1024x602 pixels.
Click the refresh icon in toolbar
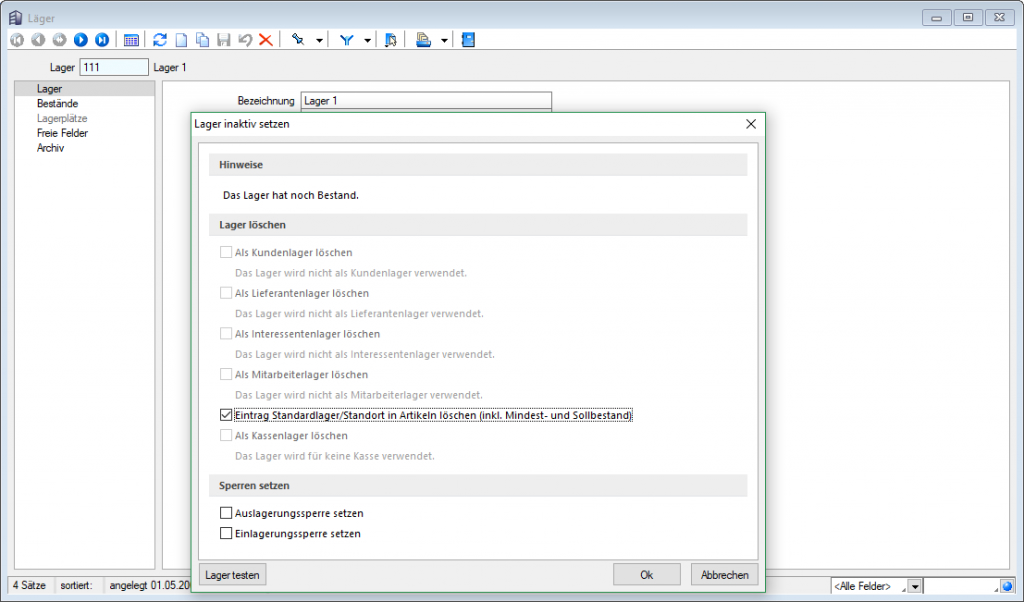[160, 40]
